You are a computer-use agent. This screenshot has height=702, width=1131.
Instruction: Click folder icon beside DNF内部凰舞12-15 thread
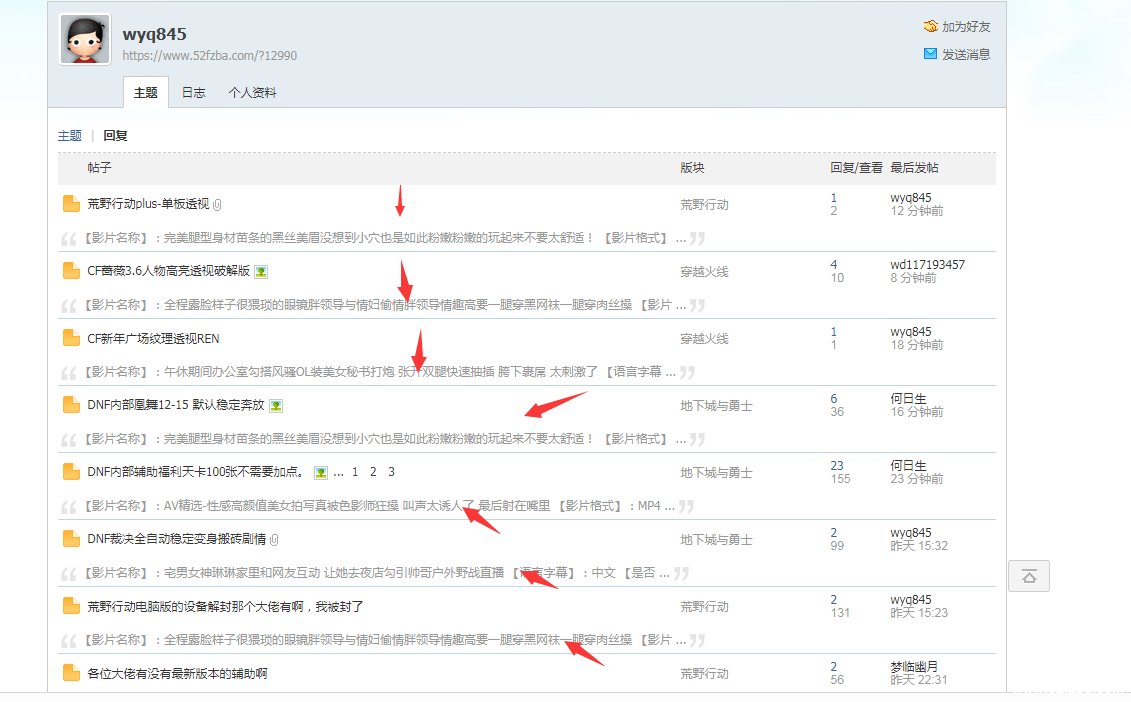[71, 405]
